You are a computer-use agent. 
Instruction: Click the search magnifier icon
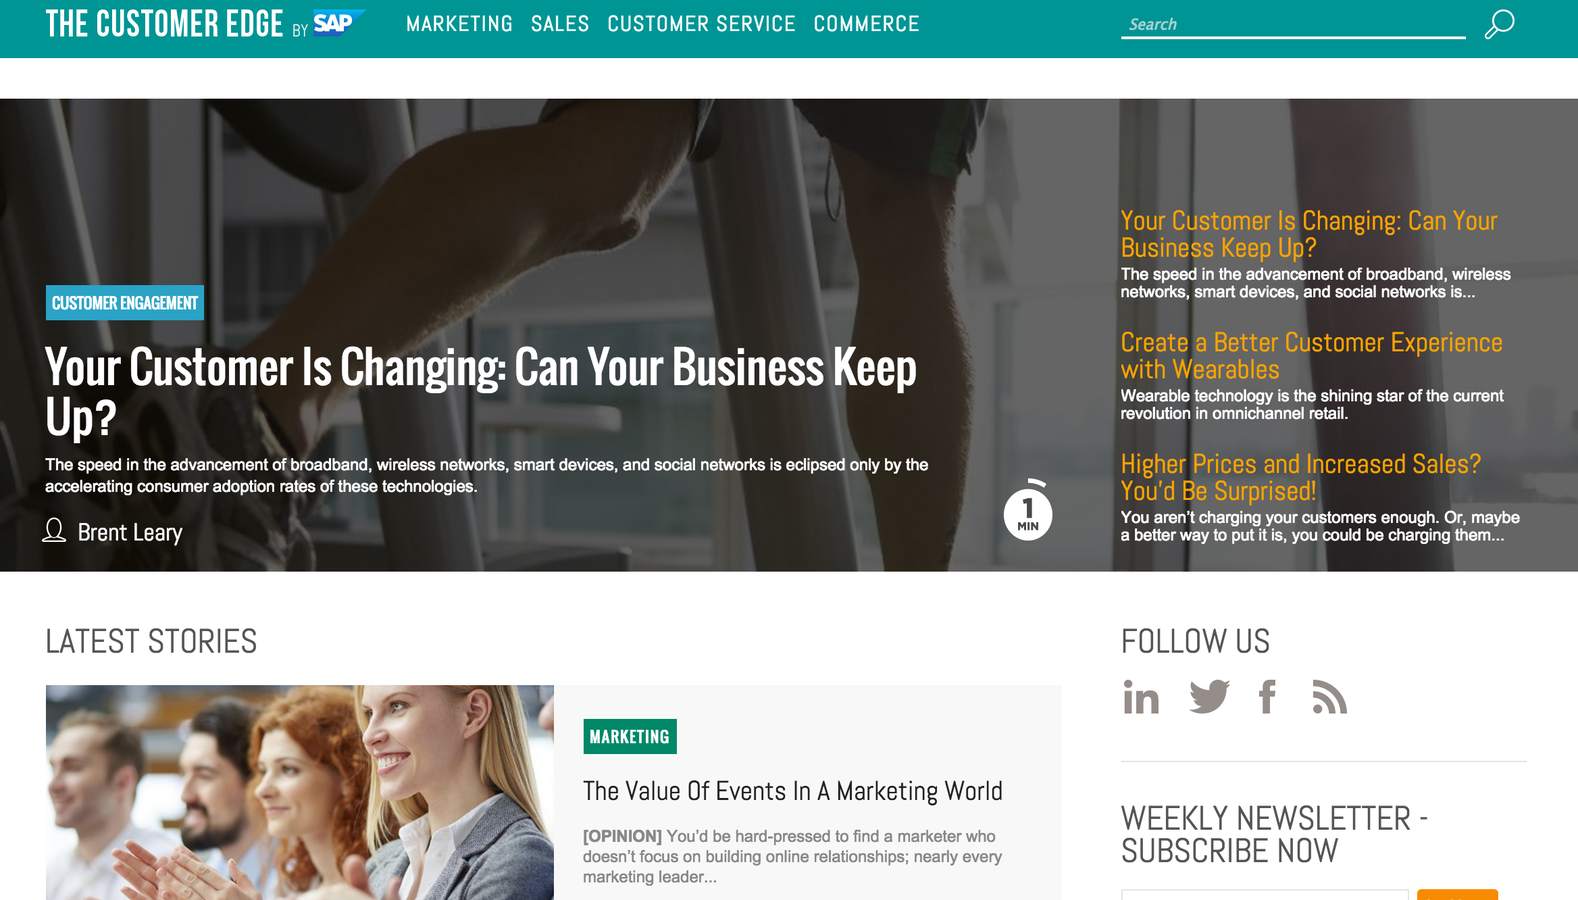coord(1499,24)
